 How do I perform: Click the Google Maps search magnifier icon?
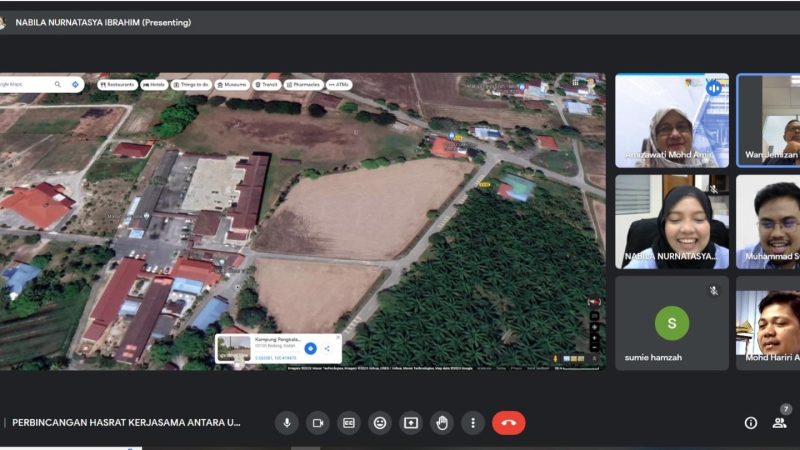pyautogui.click(x=58, y=85)
